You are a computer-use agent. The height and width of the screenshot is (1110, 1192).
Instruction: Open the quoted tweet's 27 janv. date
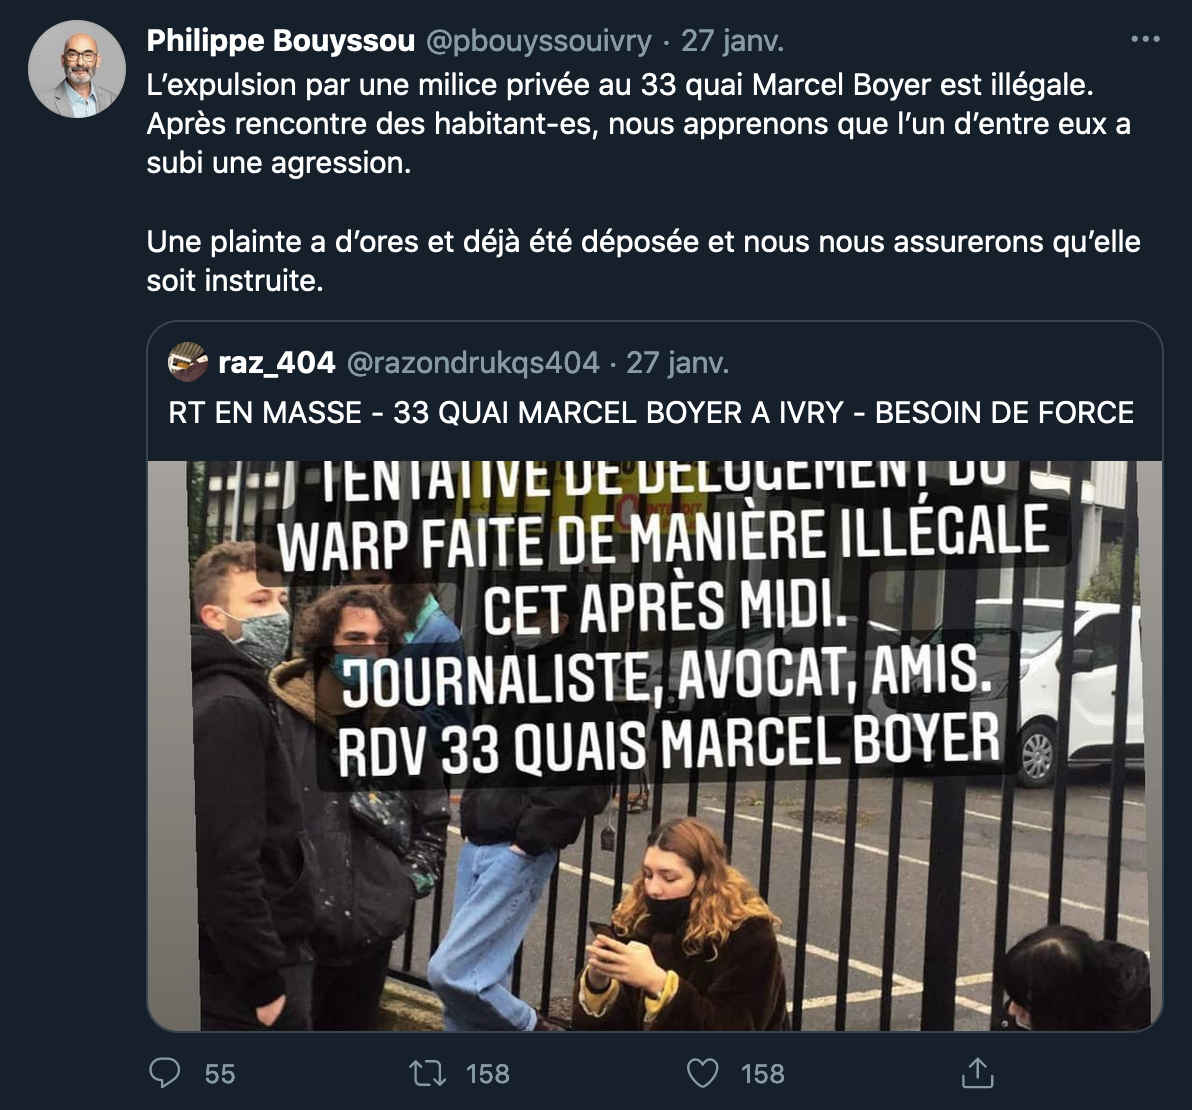pyautogui.click(x=677, y=363)
